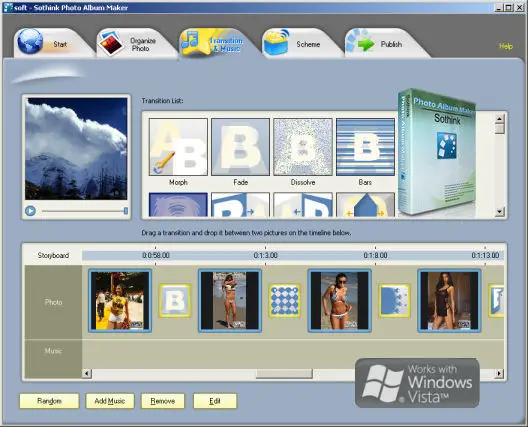Click the application icon in the title bar

coord(8,7)
